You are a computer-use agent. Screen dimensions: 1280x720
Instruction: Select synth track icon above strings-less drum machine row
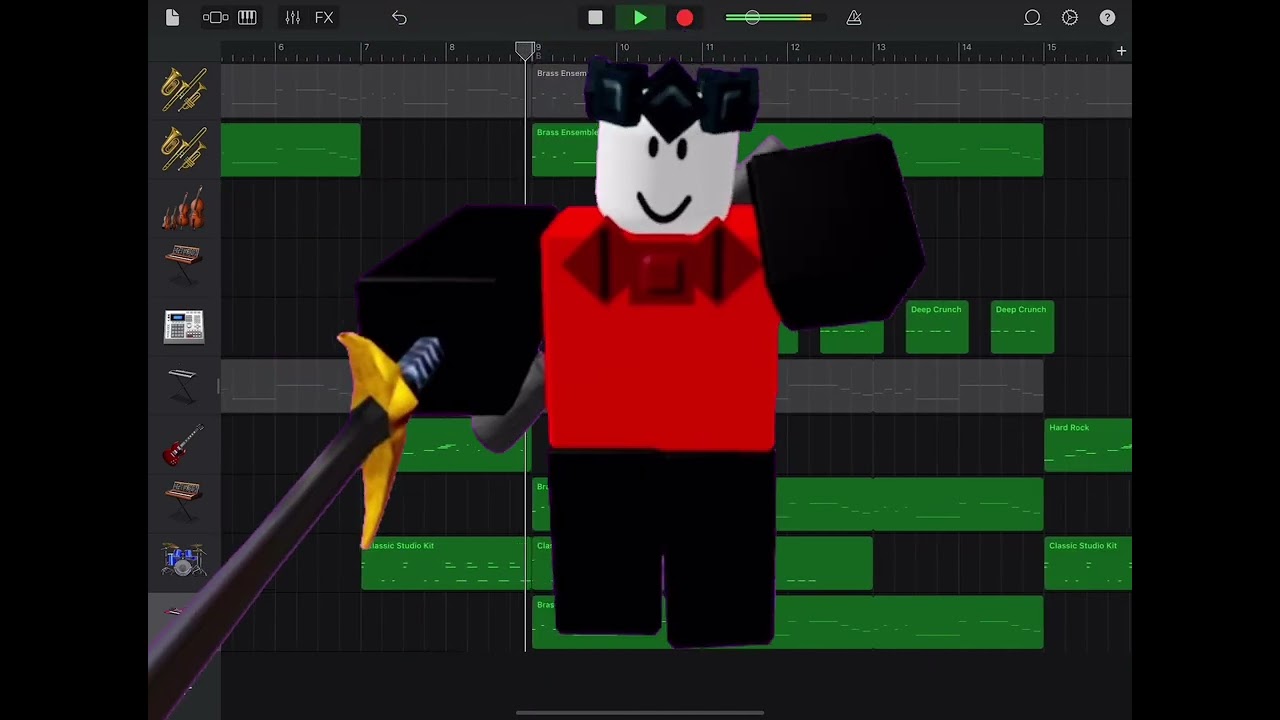[184, 267]
